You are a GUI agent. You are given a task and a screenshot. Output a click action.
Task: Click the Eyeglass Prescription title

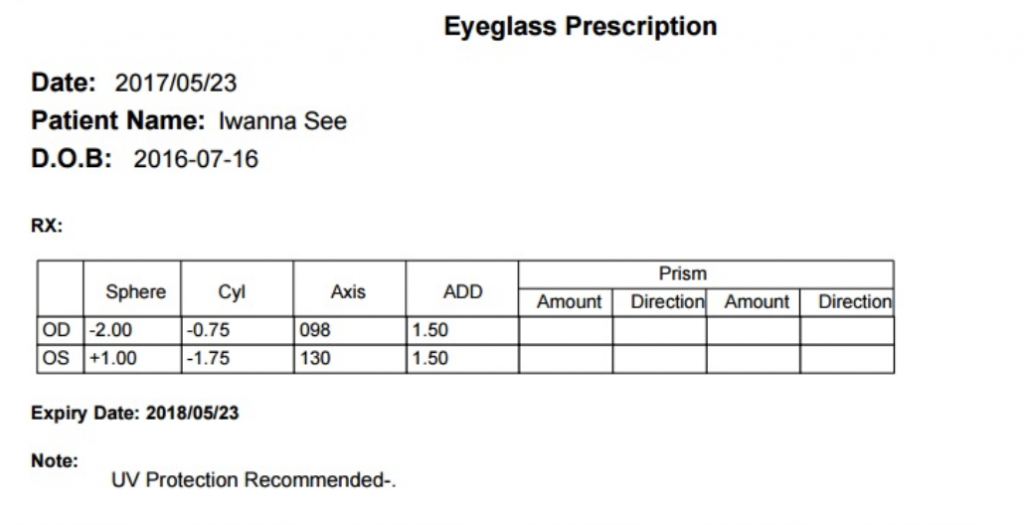[581, 27]
